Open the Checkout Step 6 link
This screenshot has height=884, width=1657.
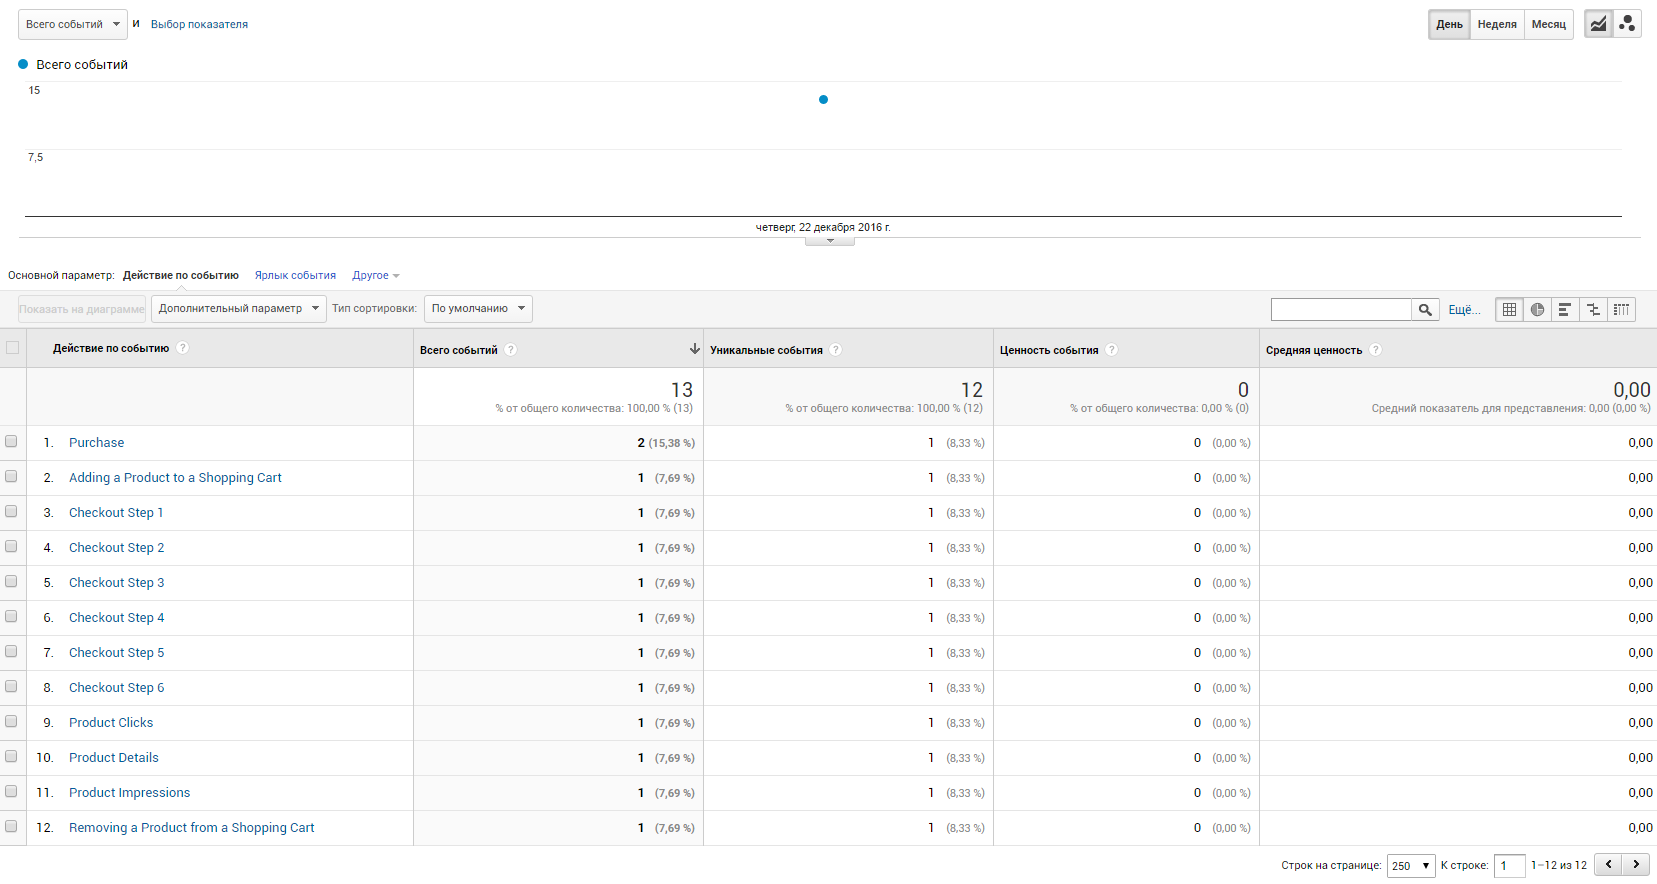coord(116,687)
